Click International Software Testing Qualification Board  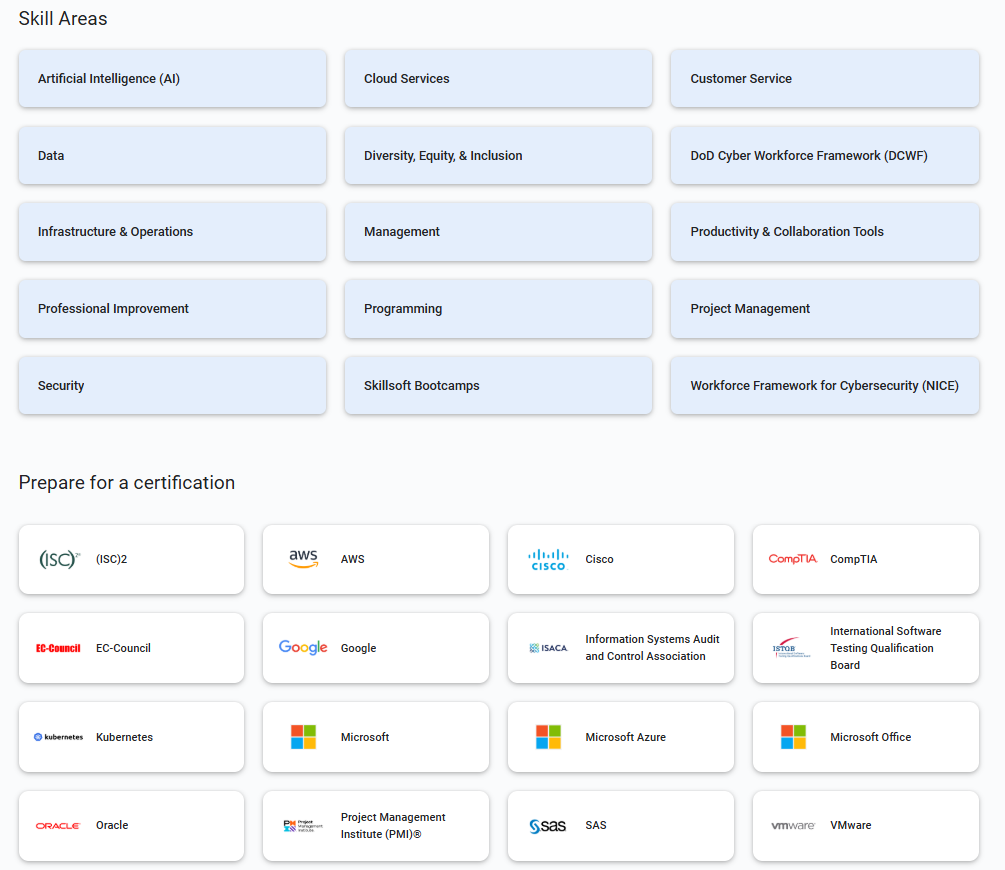point(886,648)
